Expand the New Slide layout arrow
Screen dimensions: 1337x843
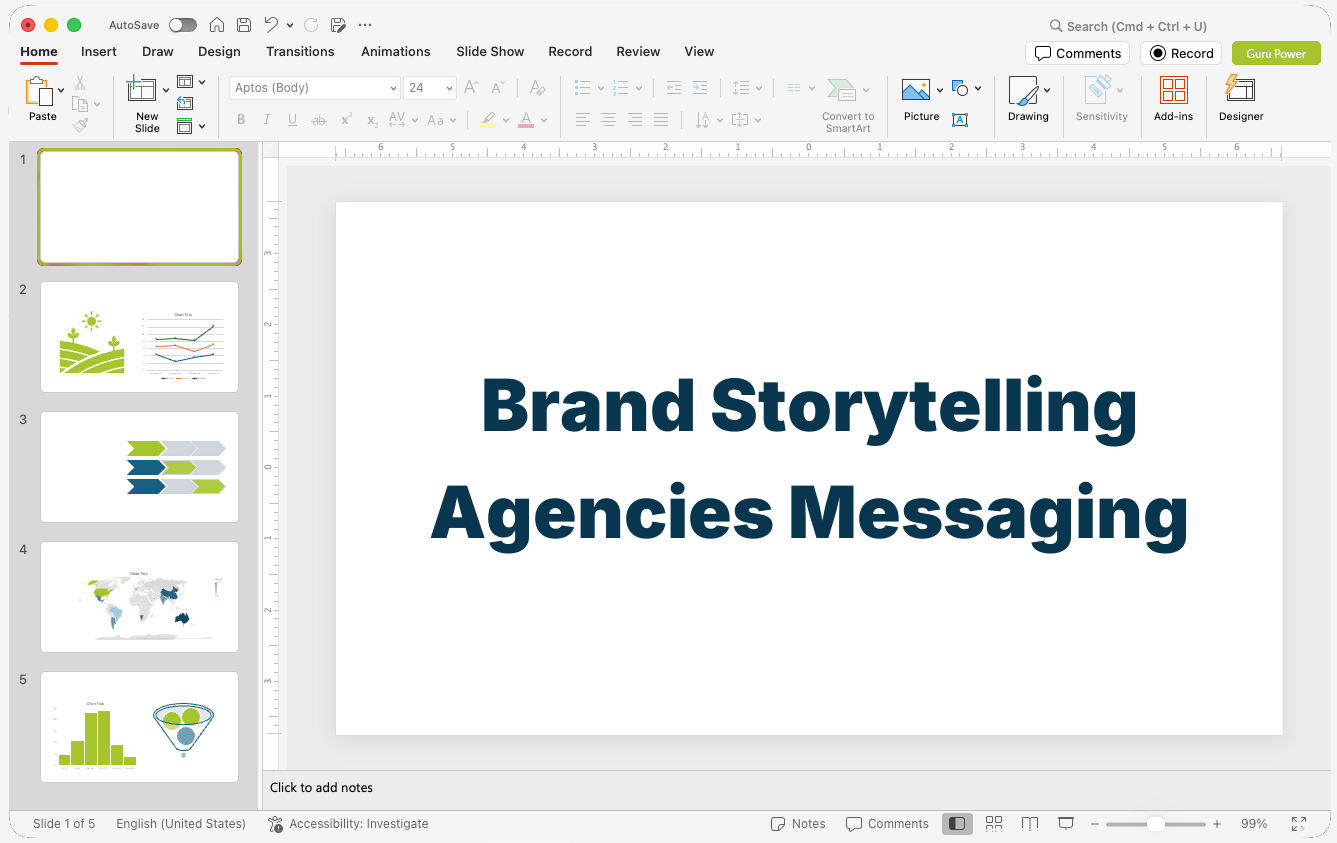(166, 90)
